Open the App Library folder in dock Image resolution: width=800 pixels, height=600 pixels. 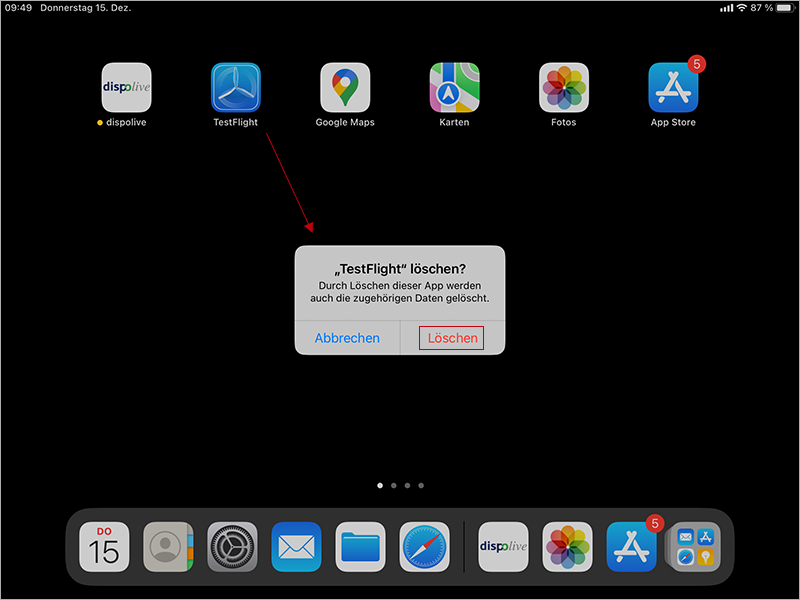695,546
